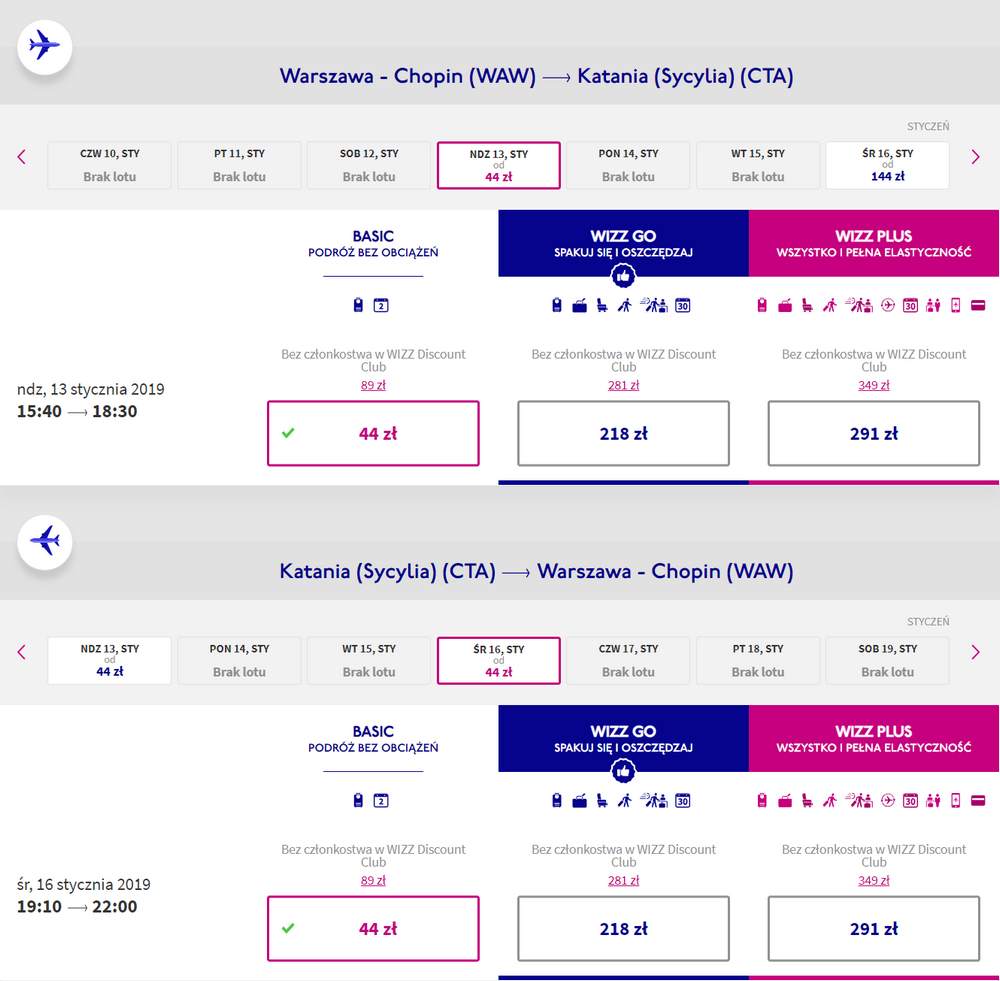Click the outbound WIZZ PLUS credit card refund icon
Image resolution: width=1000 pixels, height=981 pixels.
click(x=978, y=306)
